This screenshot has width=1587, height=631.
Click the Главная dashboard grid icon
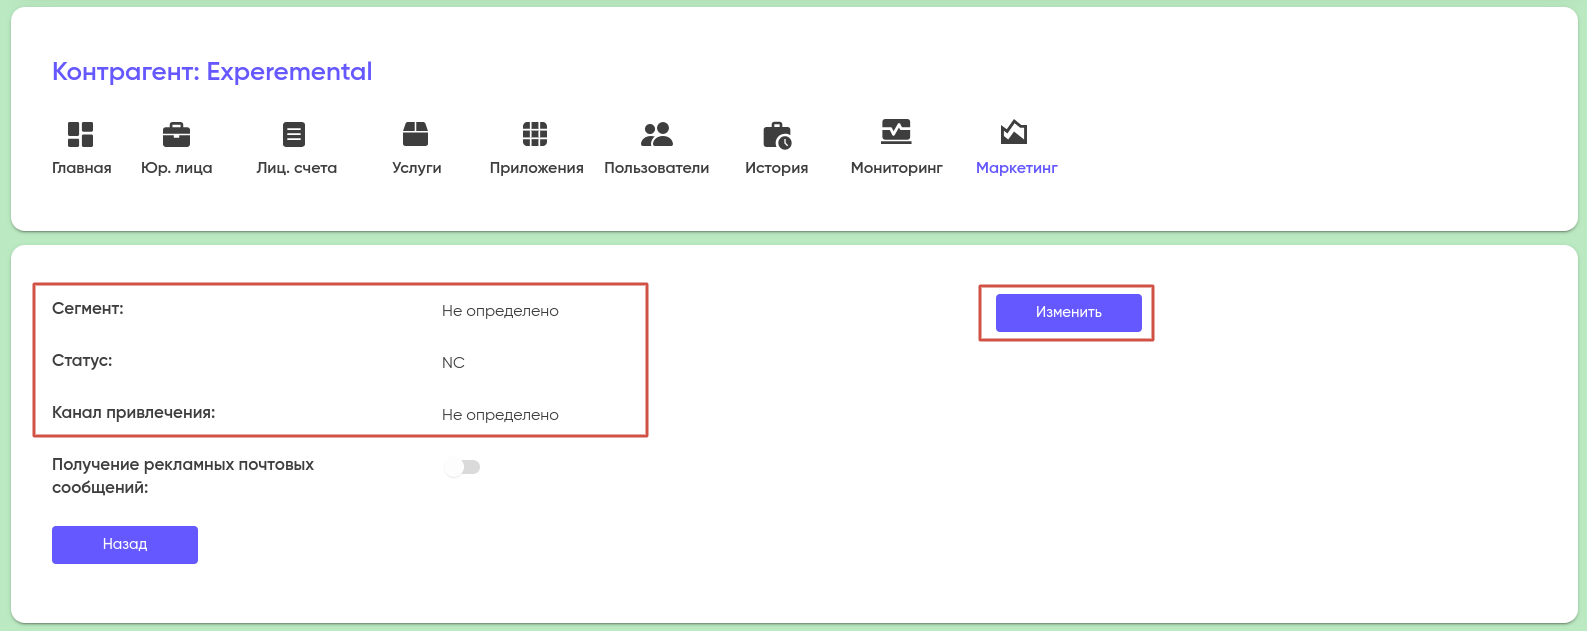click(x=80, y=134)
